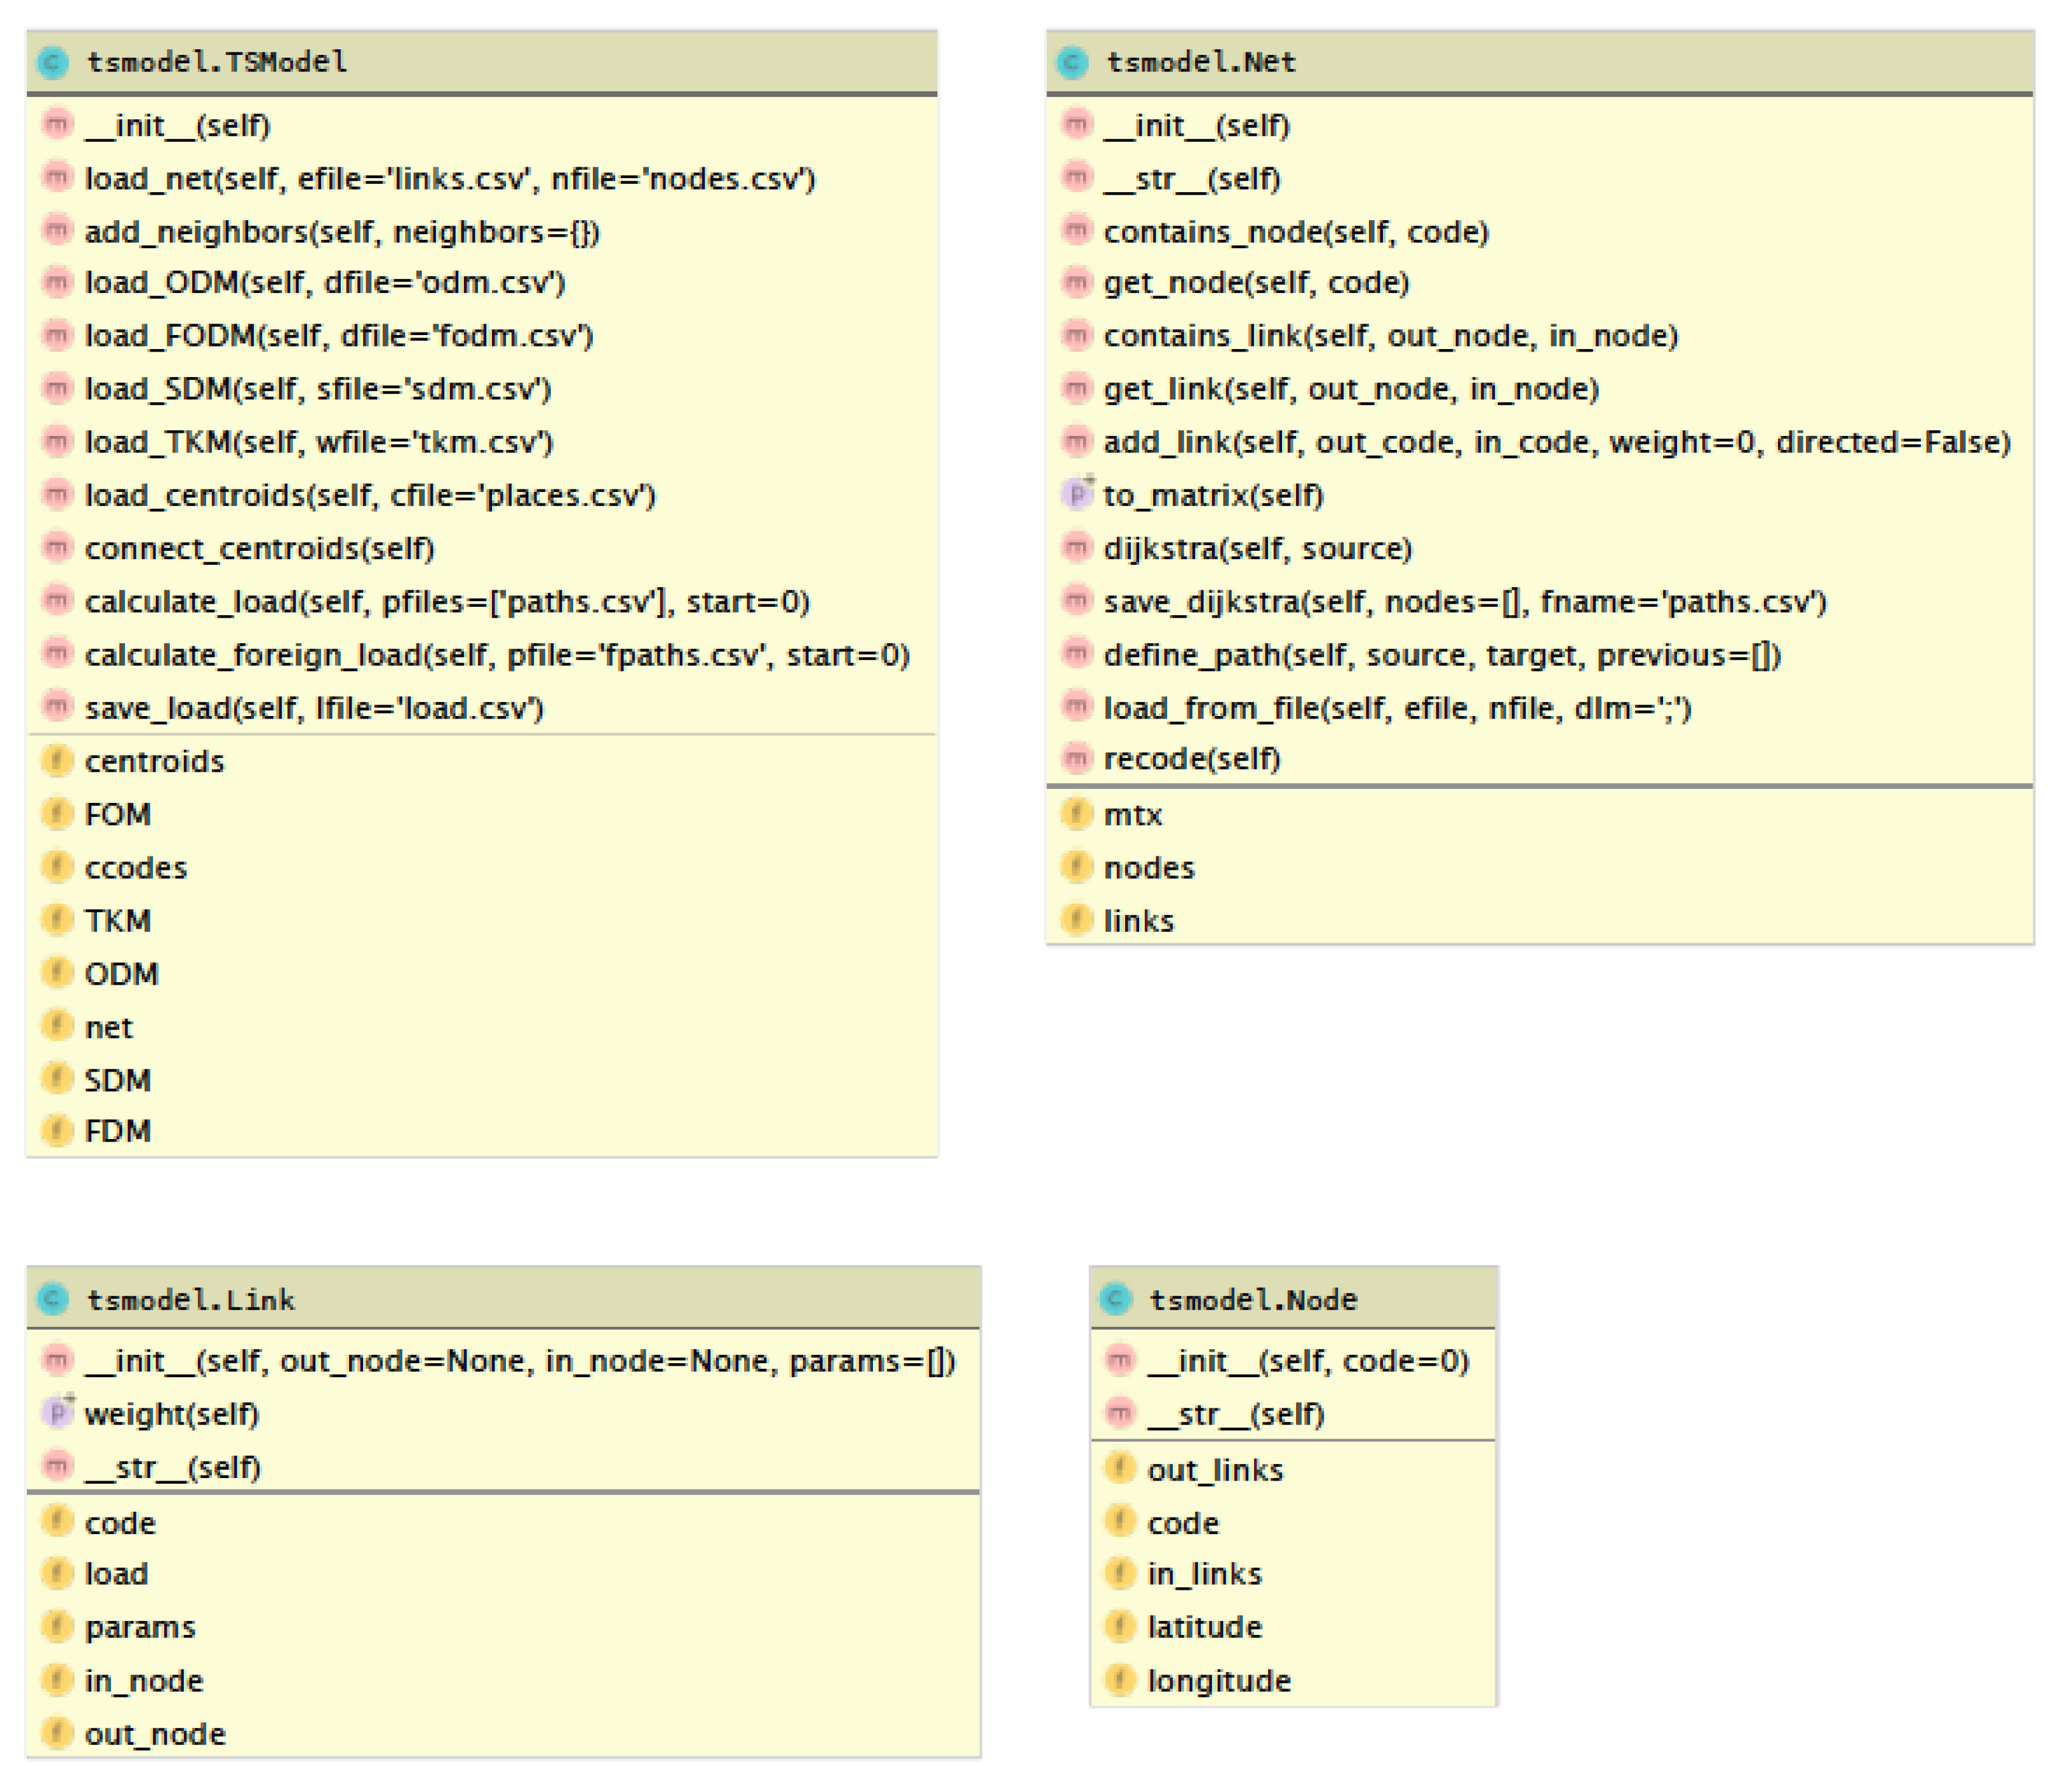The image size is (2060, 1792).
Task: Select the add_link method in Net class
Action: click(x=1556, y=442)
